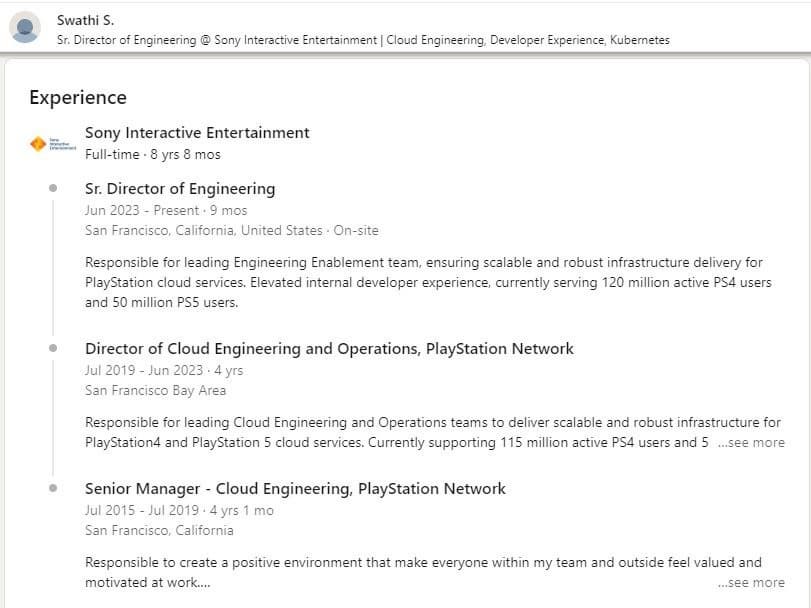The width and height of the screenshot is (811, 608).
Task: Click the On-site San Francisco, California, United States location
Action: pos(231,230)
